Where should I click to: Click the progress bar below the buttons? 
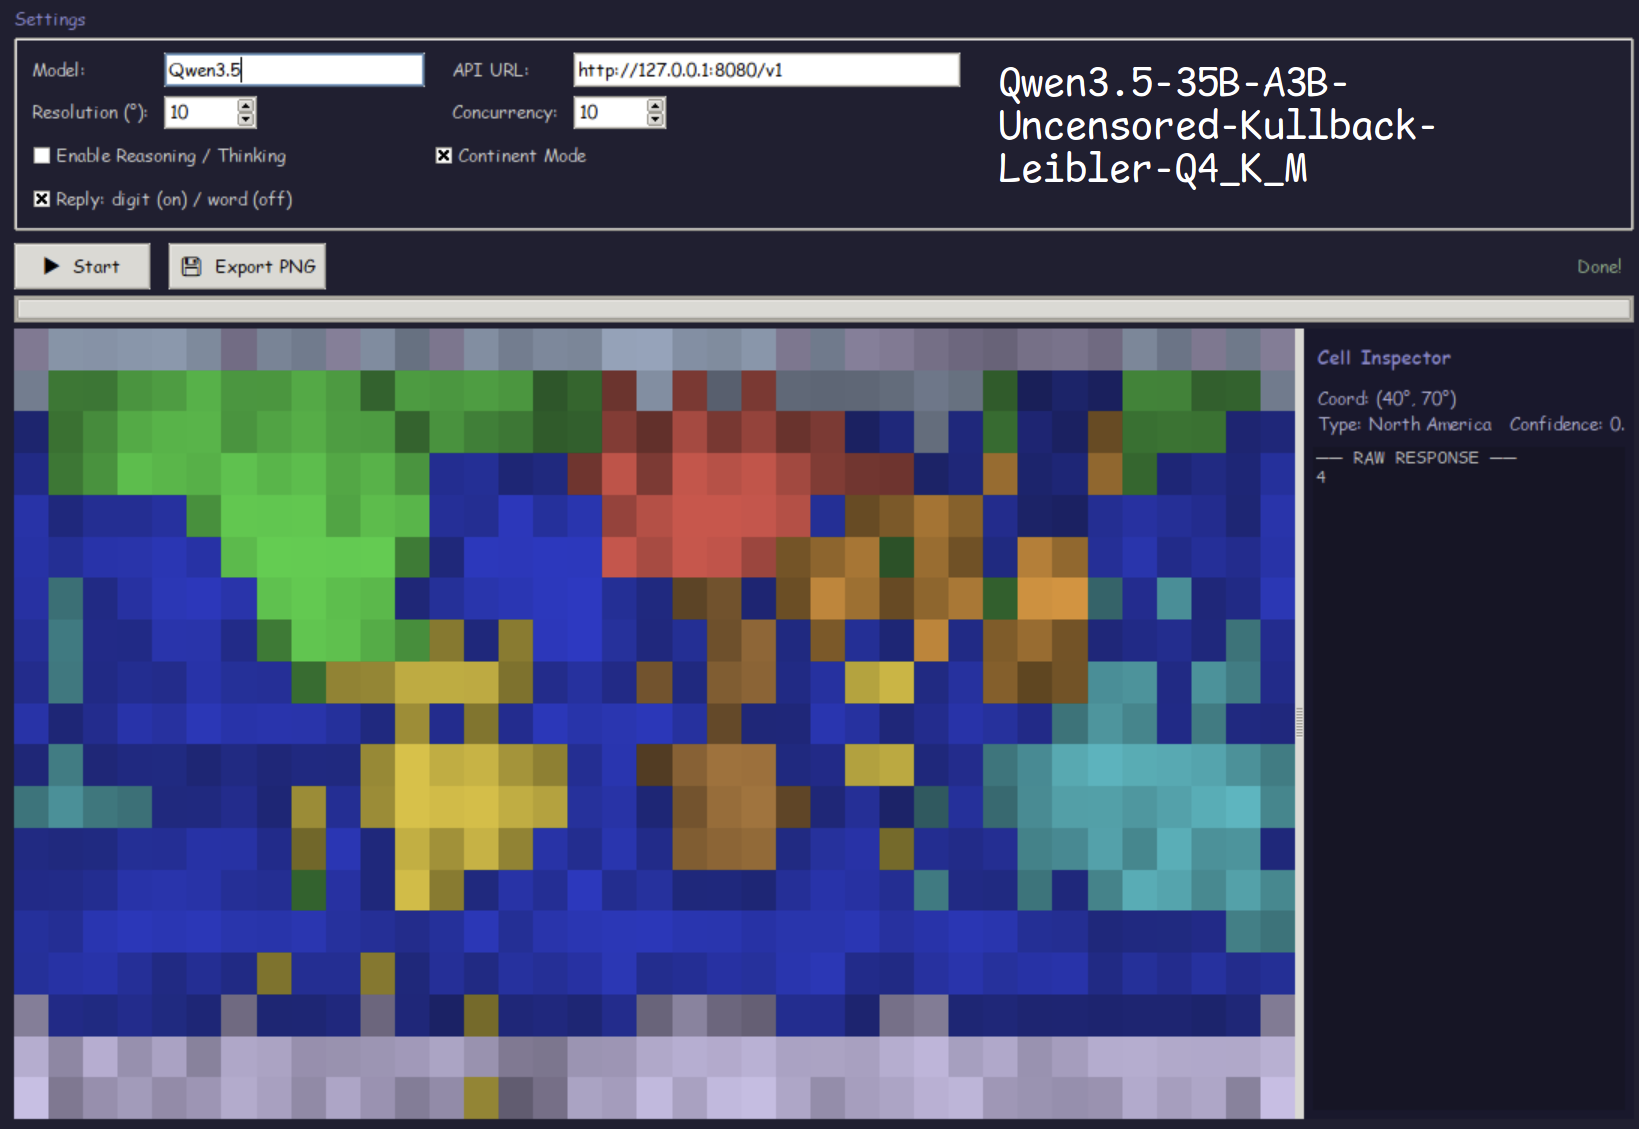pyautogui.click(x=824, y=309)
